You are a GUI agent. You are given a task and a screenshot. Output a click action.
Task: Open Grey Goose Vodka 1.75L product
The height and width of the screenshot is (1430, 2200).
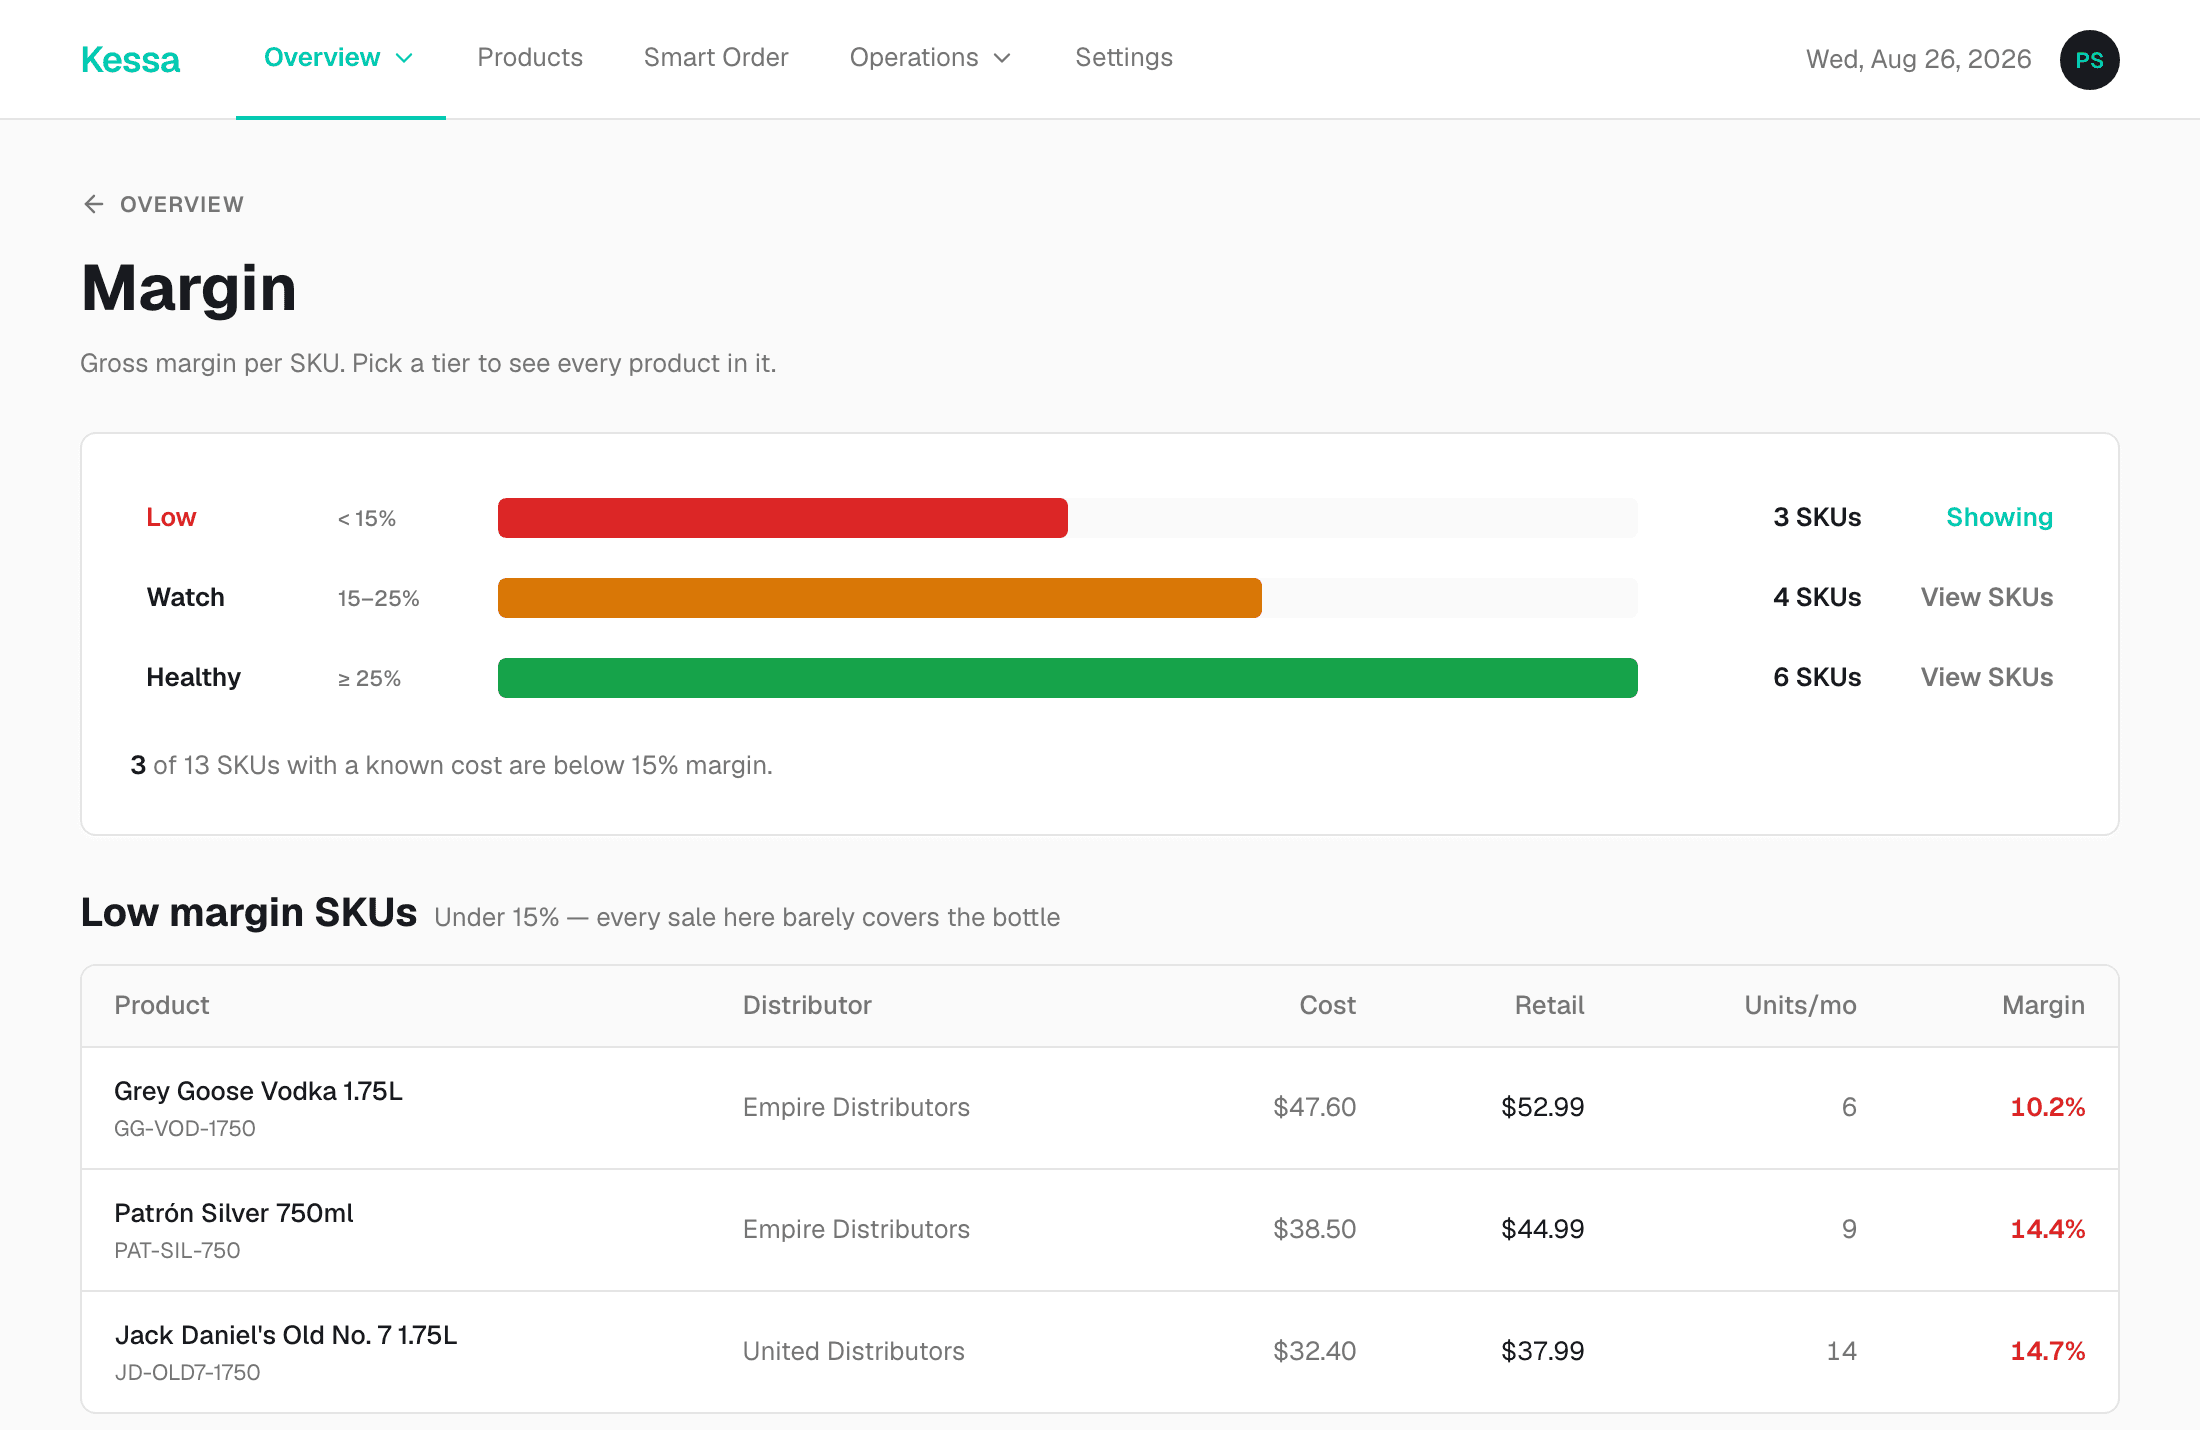258,1091
